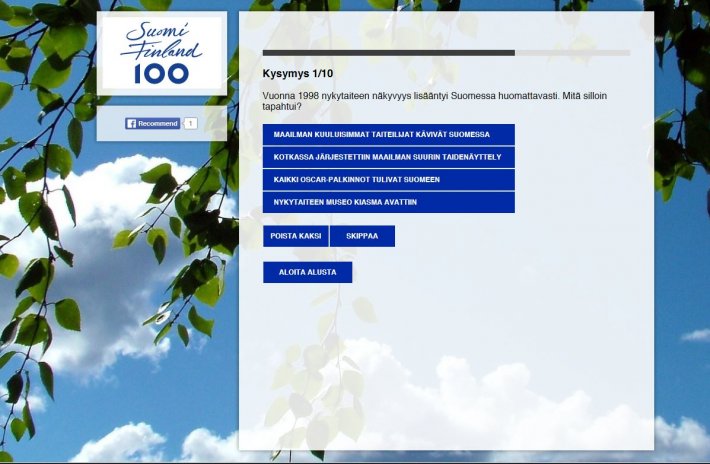Select answer 'Kotkassa järjestettiin maailman suurin taidenäyttely'

(388, 157)
